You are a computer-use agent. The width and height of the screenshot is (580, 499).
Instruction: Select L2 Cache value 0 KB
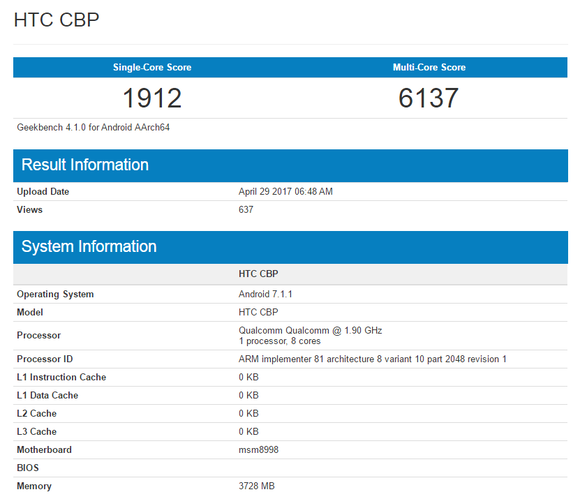coord(249,414)
